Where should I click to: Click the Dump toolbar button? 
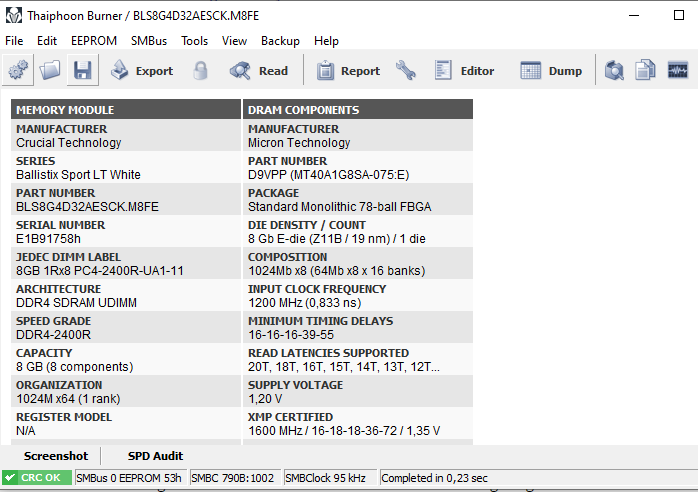[551, 71]
